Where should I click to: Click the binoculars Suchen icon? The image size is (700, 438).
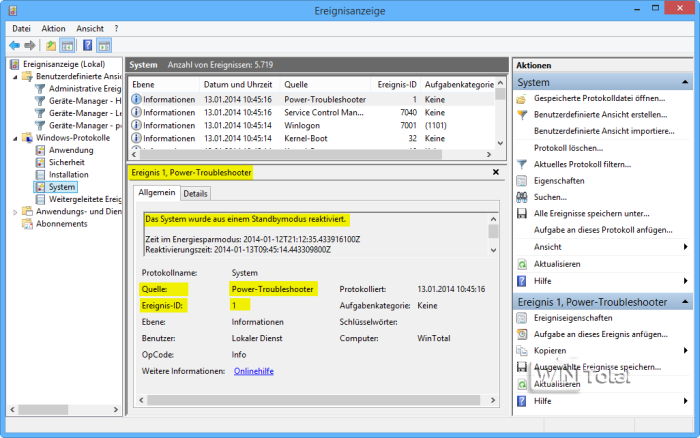click(521, 197)
